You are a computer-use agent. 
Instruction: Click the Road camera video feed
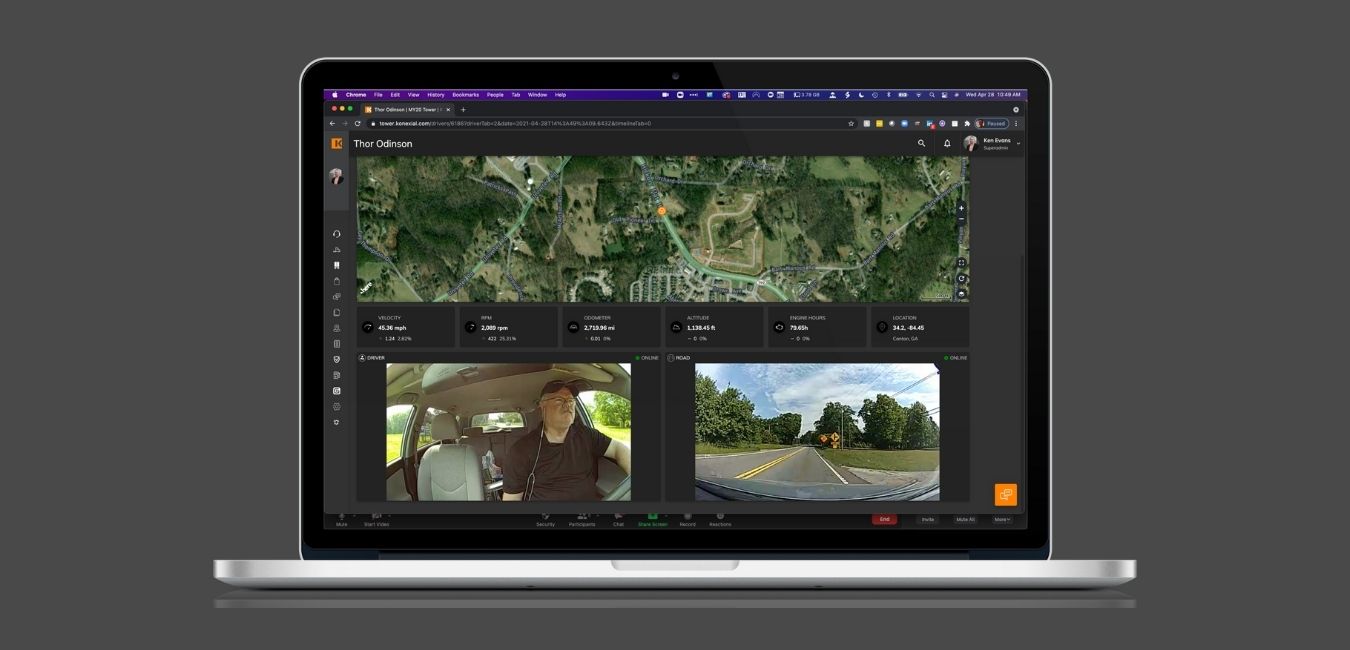point(817,432)
